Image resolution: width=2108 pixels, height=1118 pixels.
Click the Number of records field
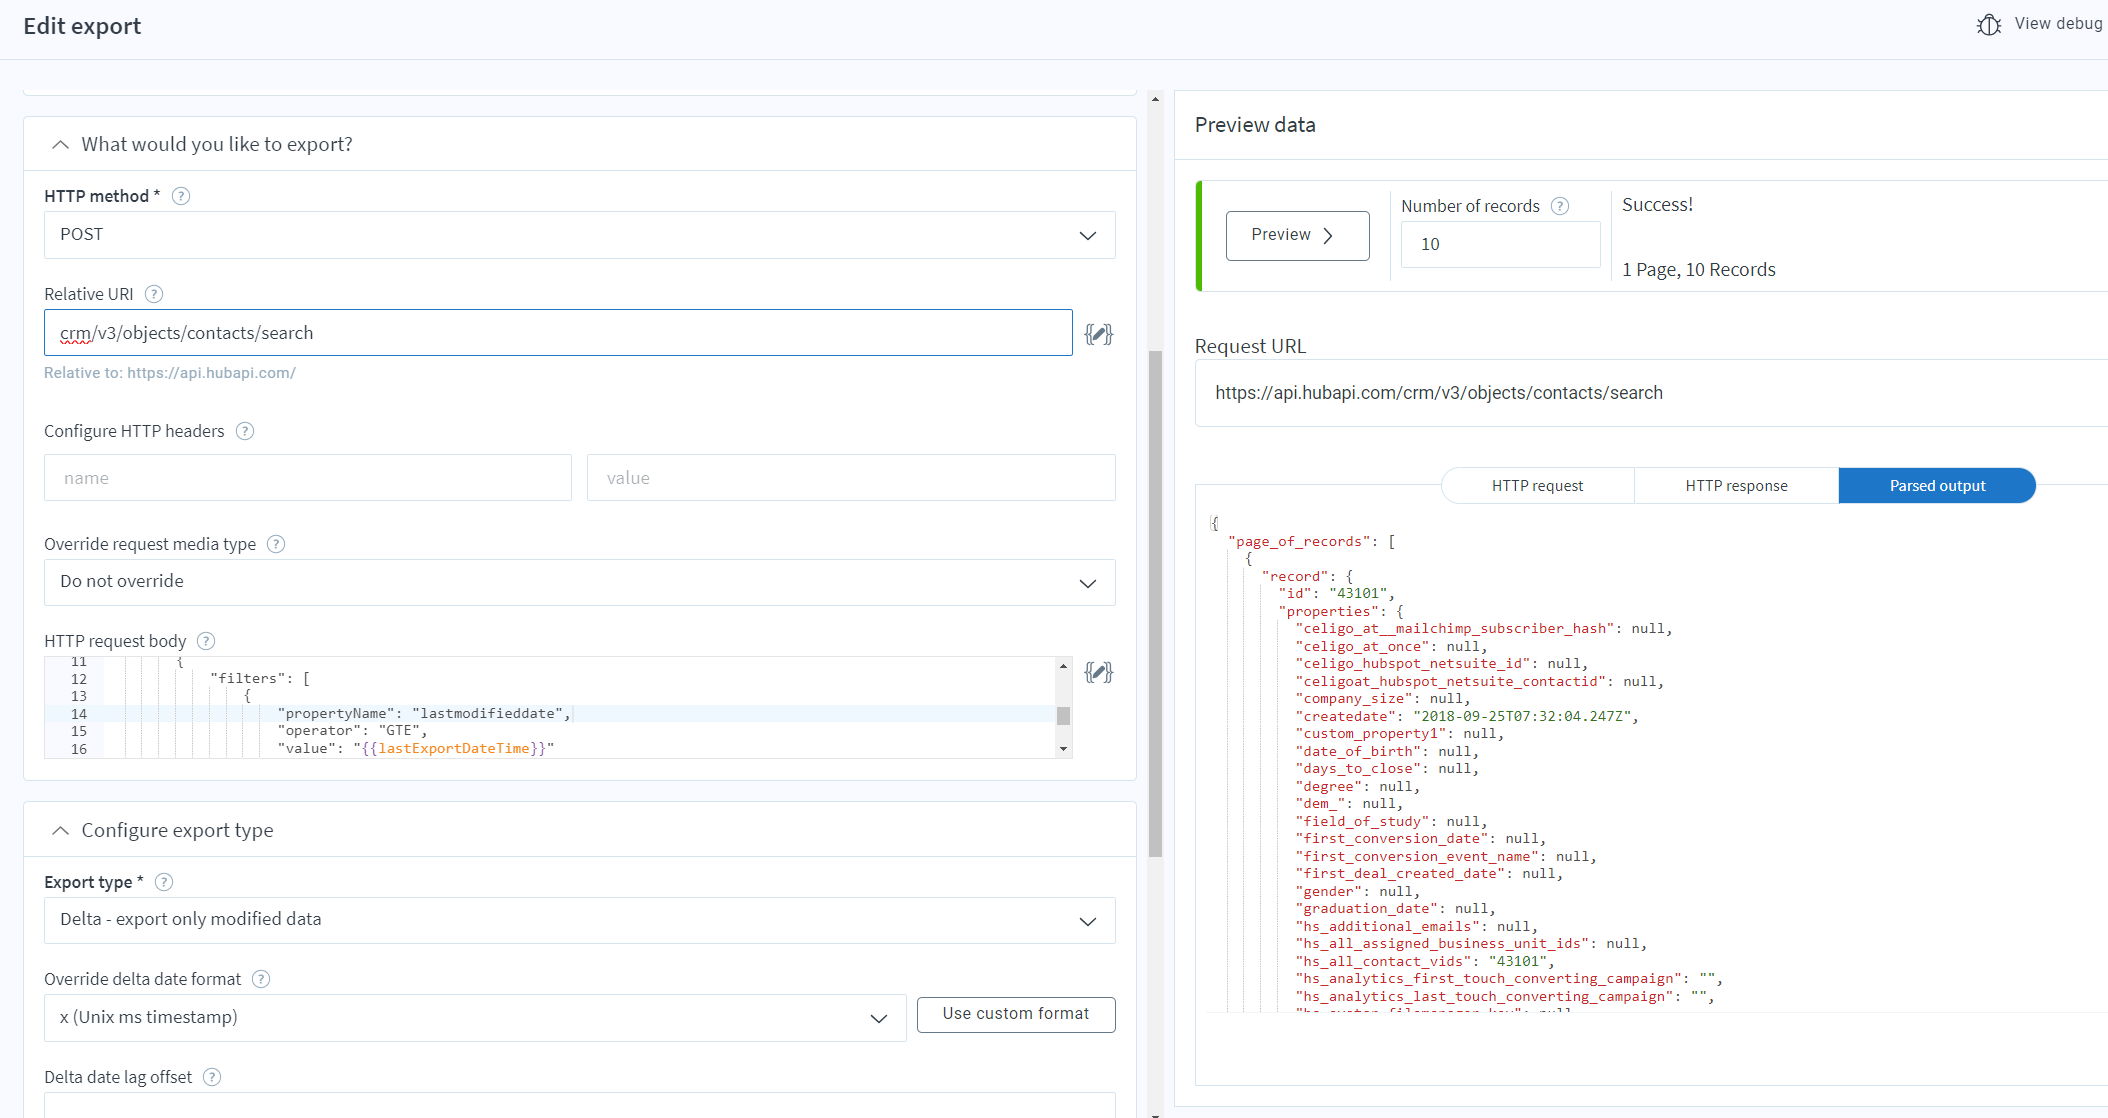click(x=1500, y=244)
